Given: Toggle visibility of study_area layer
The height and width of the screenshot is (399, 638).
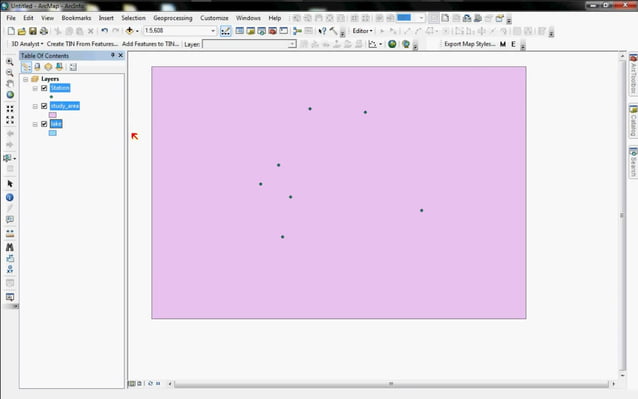Looking at the screenshot, I should (x=44, y=106).
